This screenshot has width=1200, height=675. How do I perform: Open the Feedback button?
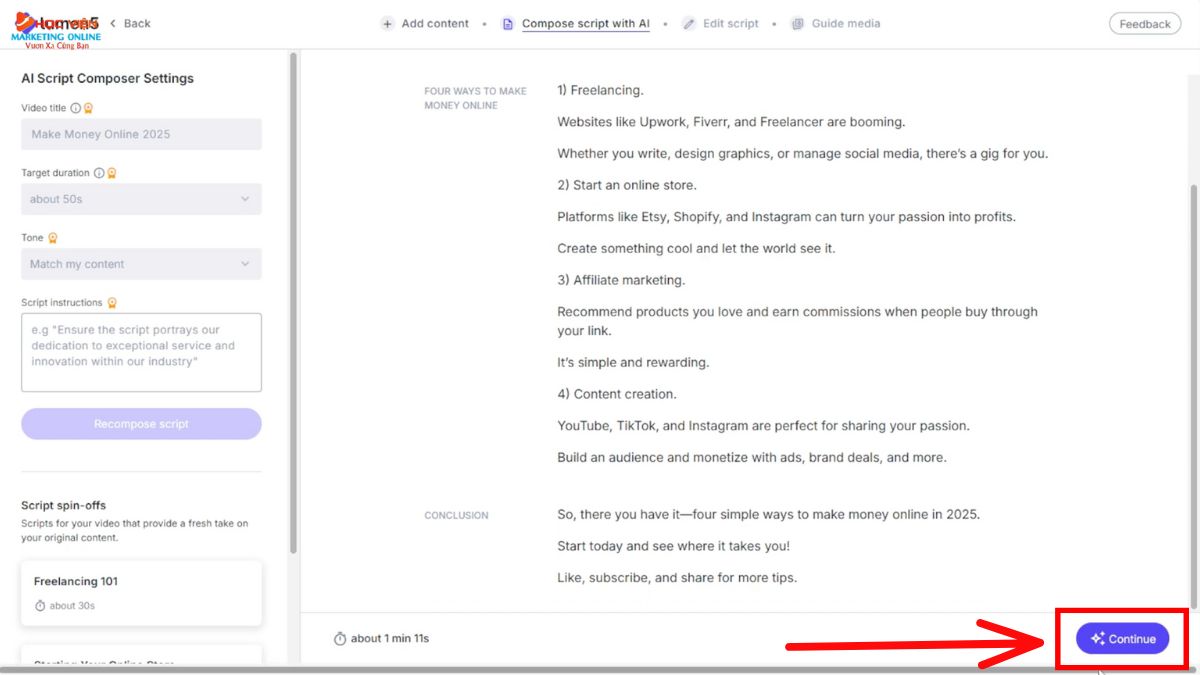pos(1145,24)
